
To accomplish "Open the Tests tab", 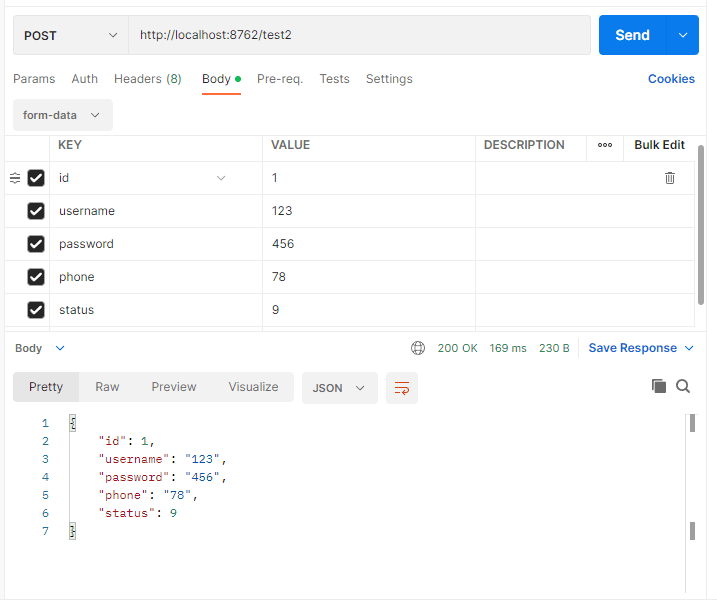I will (334, 79).
